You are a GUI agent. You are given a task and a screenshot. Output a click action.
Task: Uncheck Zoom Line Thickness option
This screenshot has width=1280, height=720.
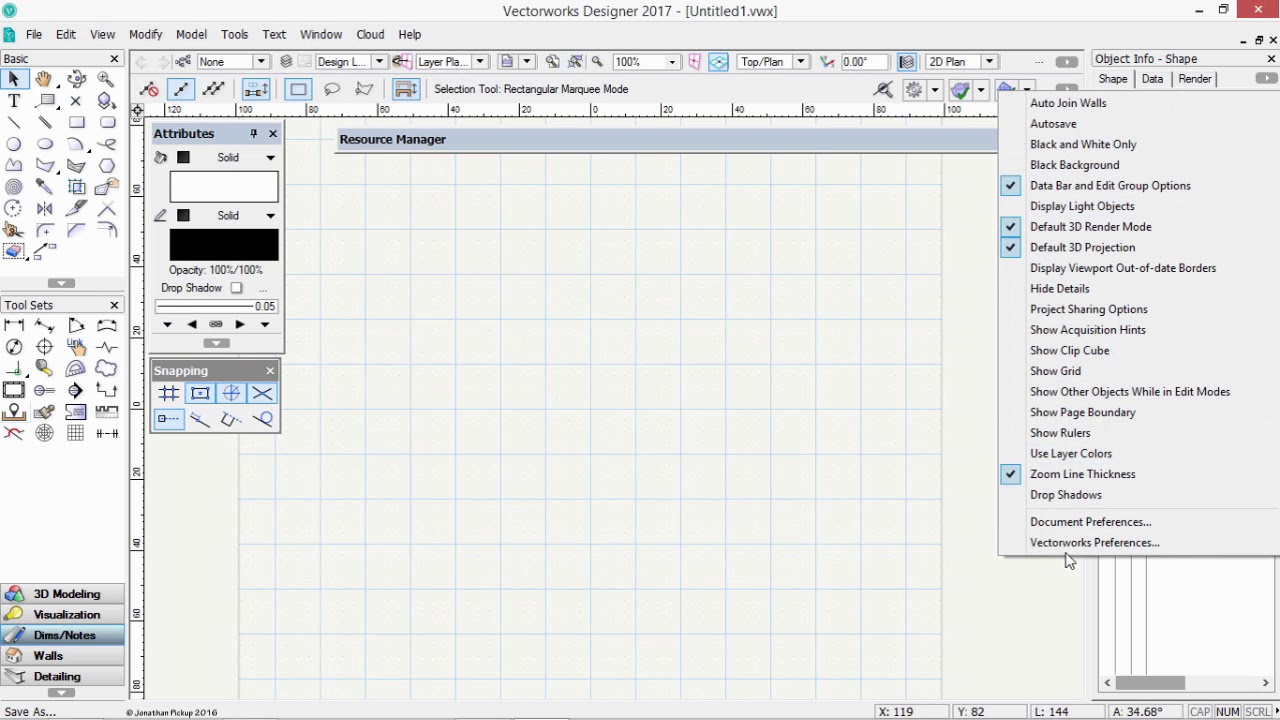pyautogui.click(x=1083, y=474)
